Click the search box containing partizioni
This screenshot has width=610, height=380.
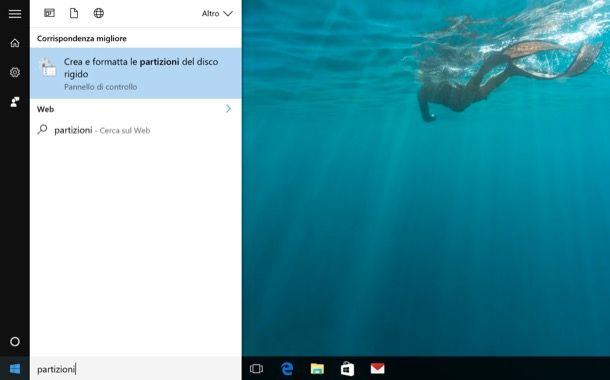tap(136, 369)
